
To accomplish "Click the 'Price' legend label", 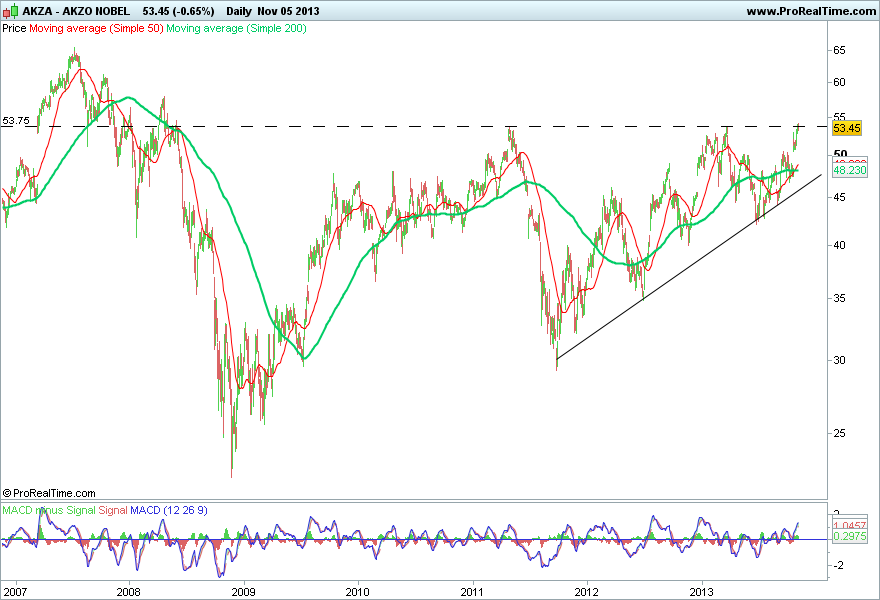I will click(x=14, y=28).
